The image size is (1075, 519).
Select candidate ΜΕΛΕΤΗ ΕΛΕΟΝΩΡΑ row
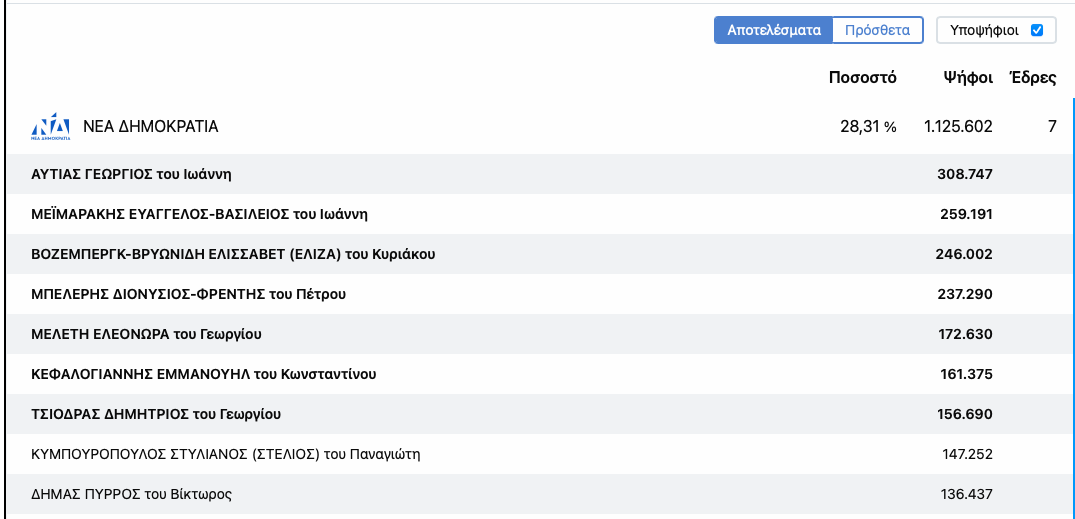pyautogui.click(x=539, y=334)
